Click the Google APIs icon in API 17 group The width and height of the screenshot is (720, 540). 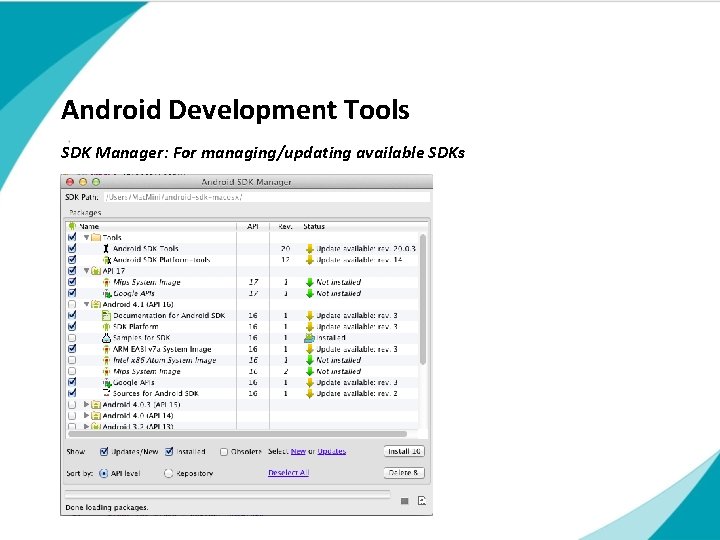coord(107,293)
